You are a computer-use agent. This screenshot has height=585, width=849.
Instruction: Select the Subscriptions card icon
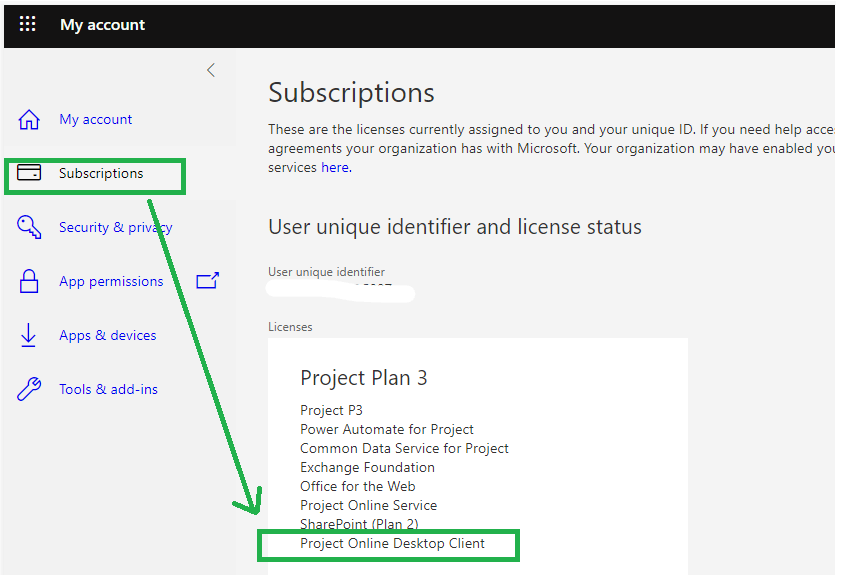[29, 172]
